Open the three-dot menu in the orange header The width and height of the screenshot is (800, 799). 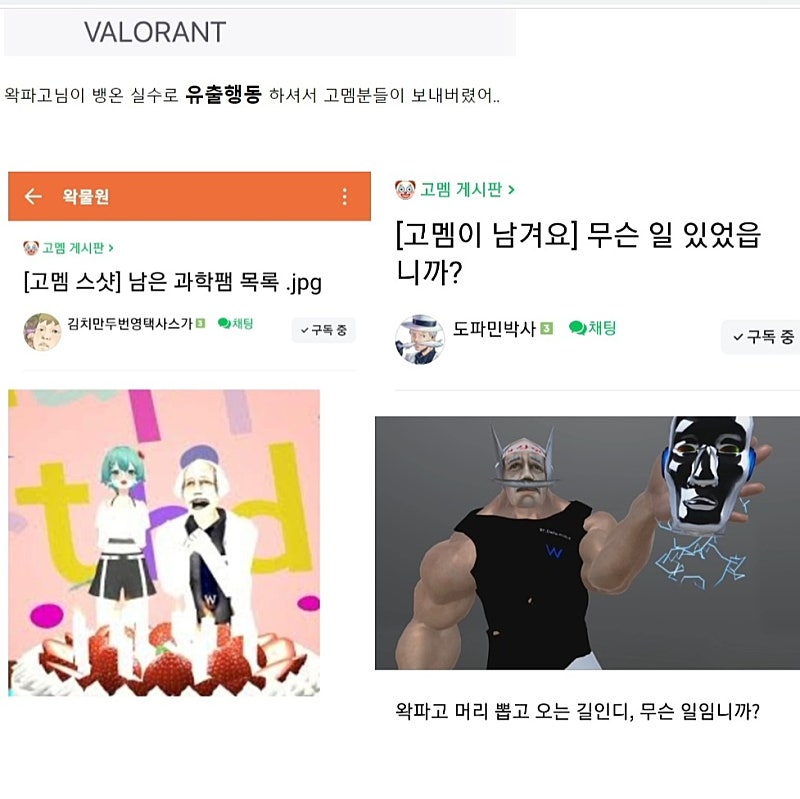point(345,196)
